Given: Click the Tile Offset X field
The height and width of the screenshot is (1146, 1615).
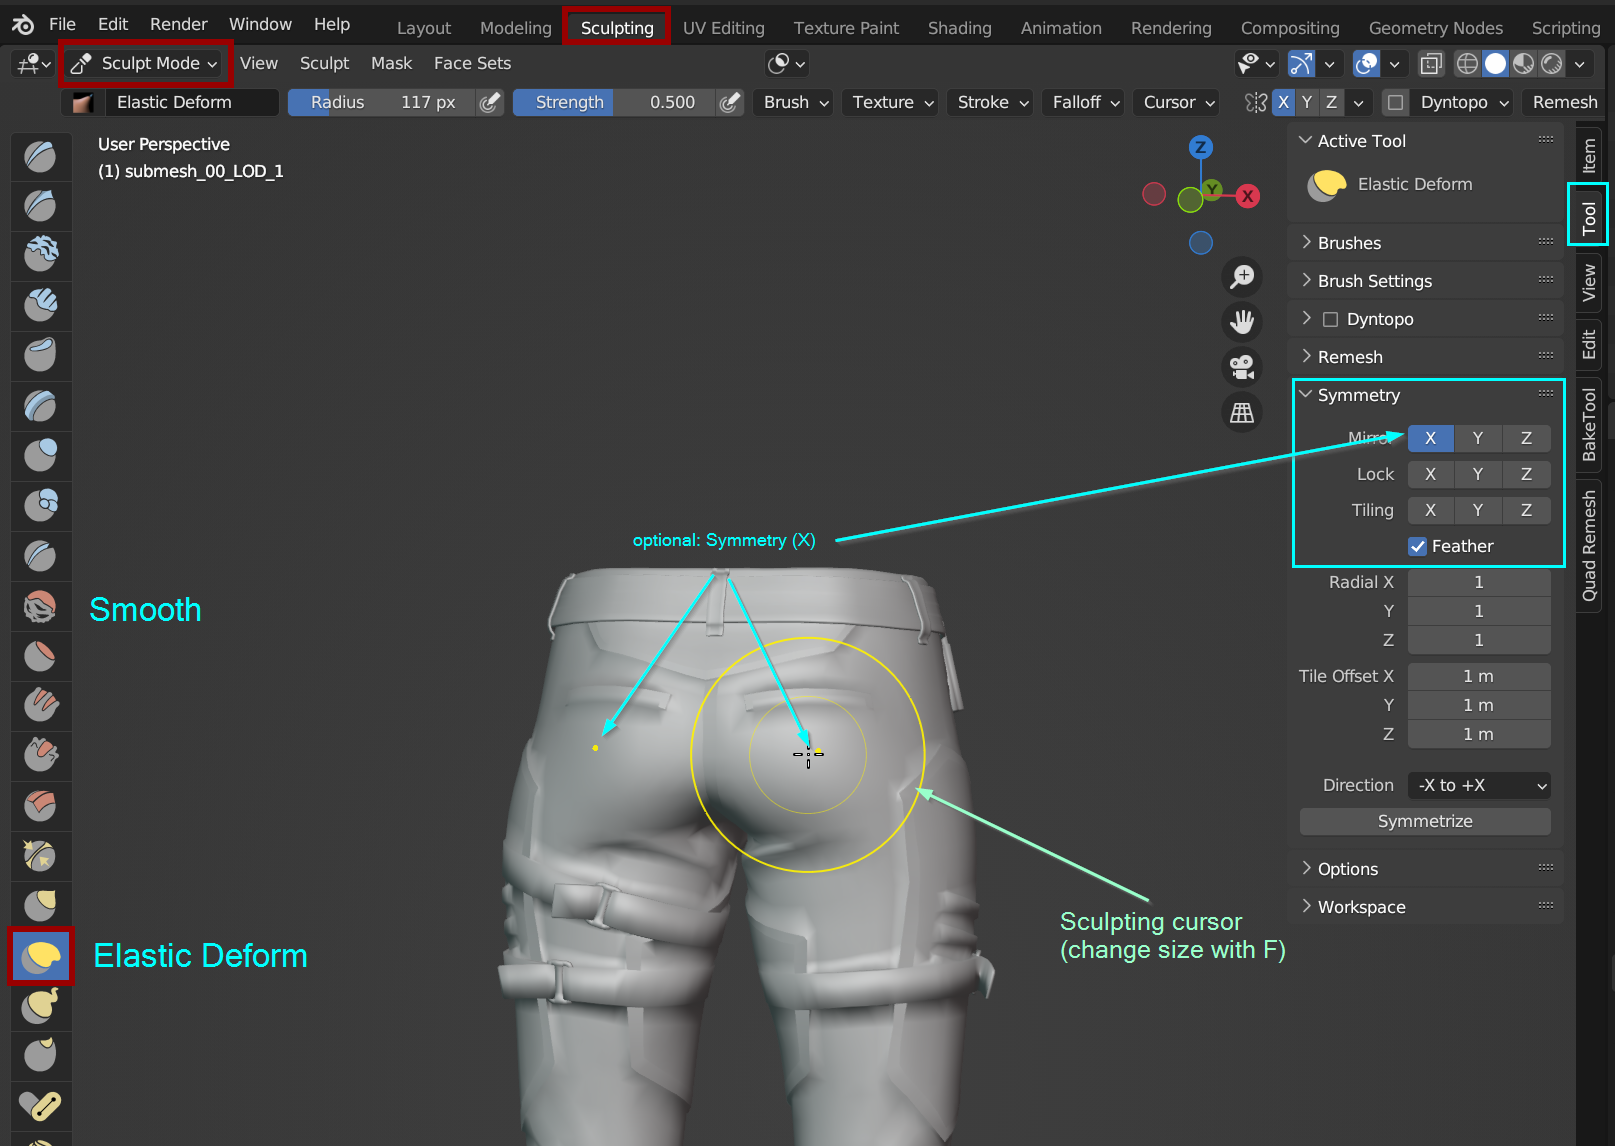Looking at the screenshot, I should tap(1478, 676).
